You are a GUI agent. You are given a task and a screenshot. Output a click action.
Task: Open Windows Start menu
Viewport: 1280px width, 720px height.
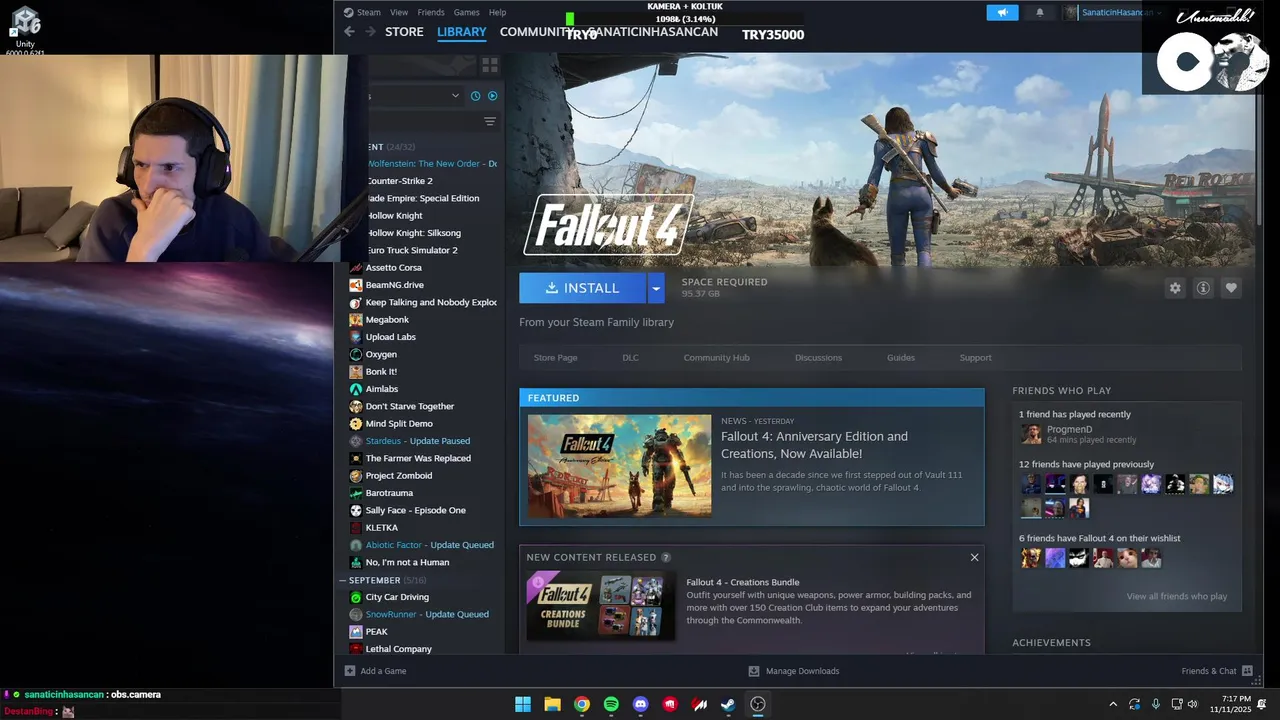(523, 704)
